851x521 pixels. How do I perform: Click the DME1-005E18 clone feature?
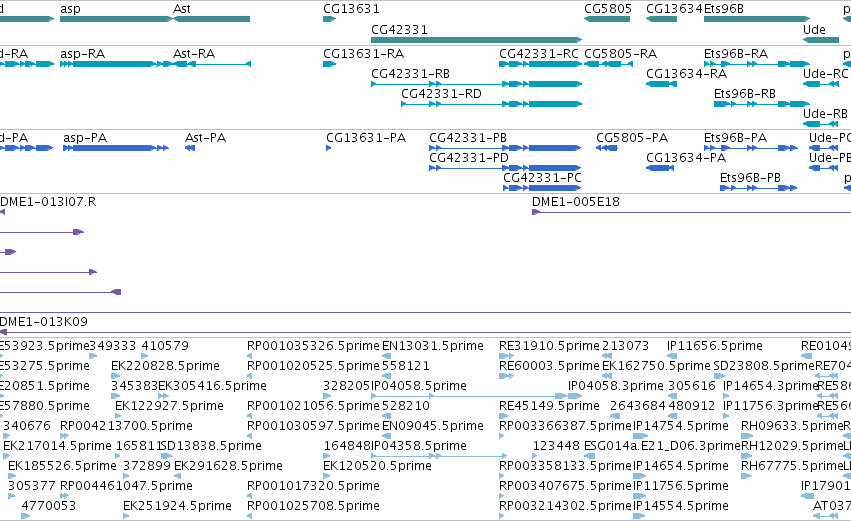coord(691,212)
